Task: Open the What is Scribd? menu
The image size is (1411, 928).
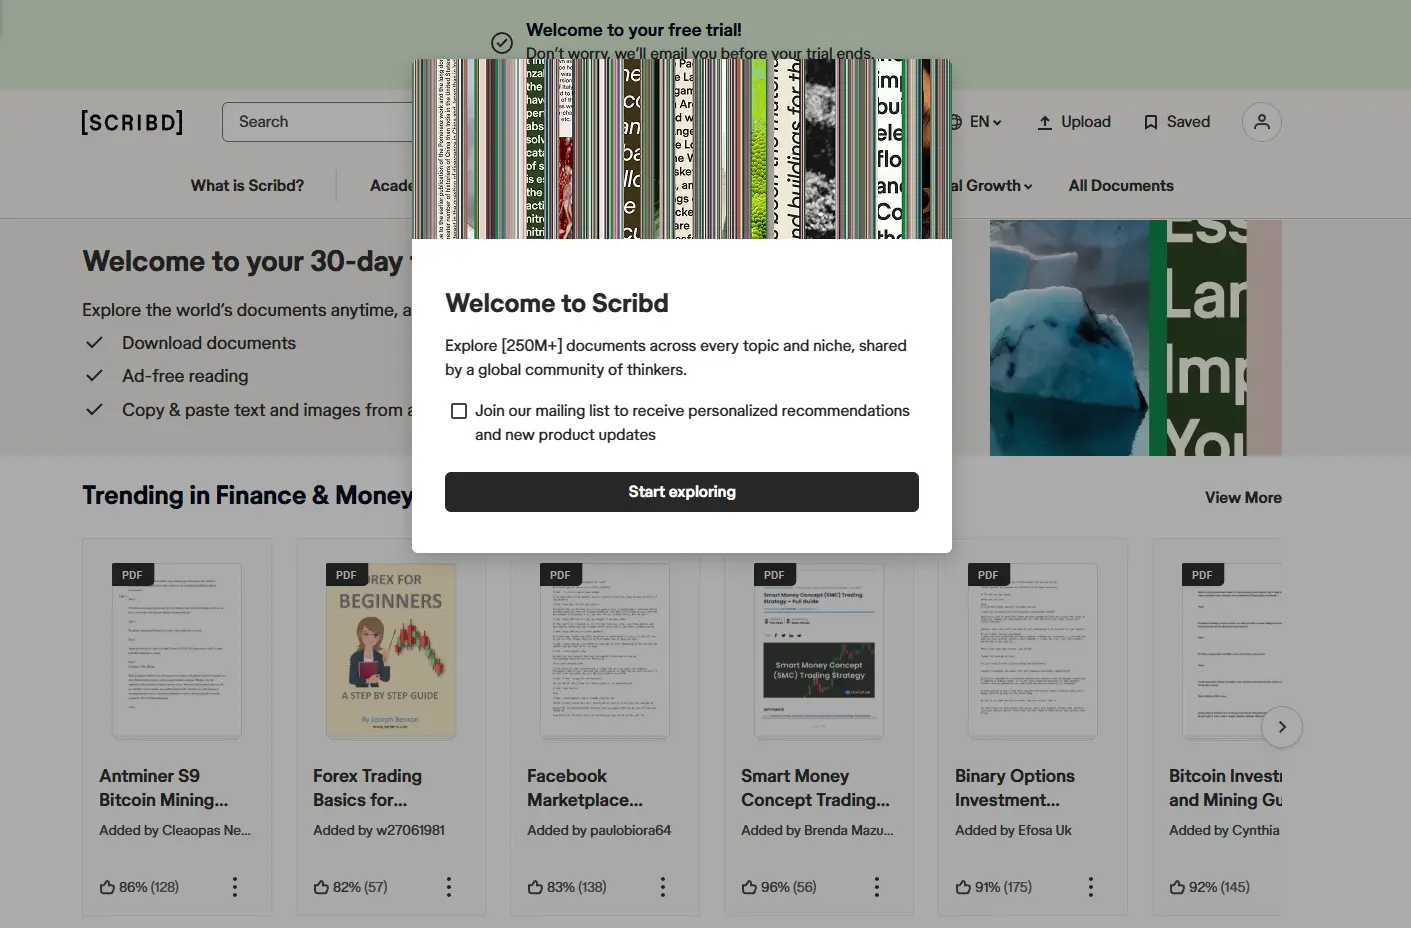Action: [247, 186]
